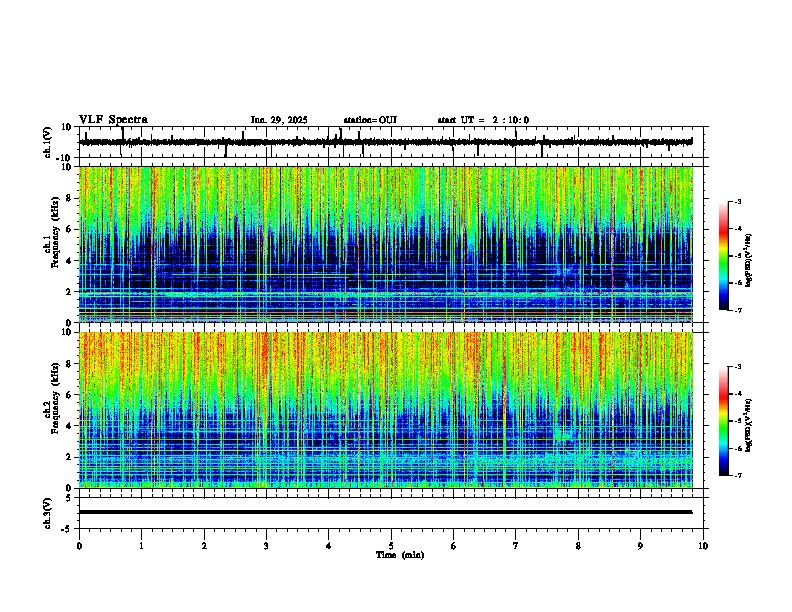
Task: Click the 10 minute tick label
Action: point(703,546)
